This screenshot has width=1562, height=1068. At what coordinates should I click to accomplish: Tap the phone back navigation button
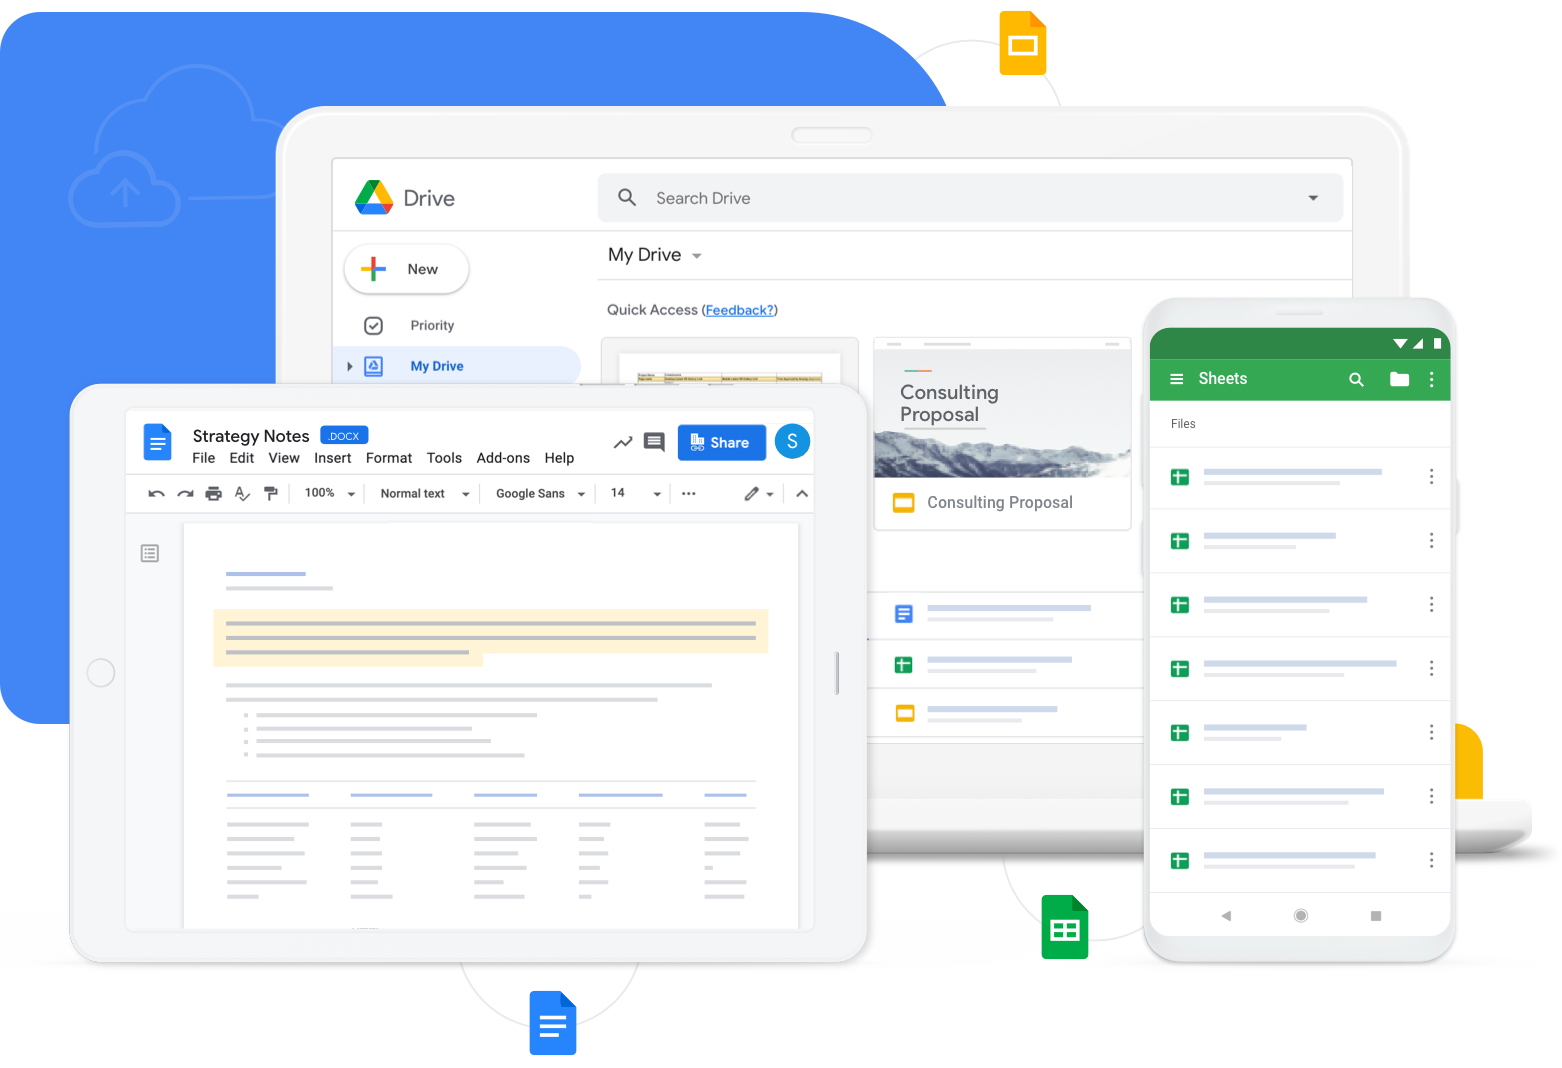click(x=1226, y=916)
